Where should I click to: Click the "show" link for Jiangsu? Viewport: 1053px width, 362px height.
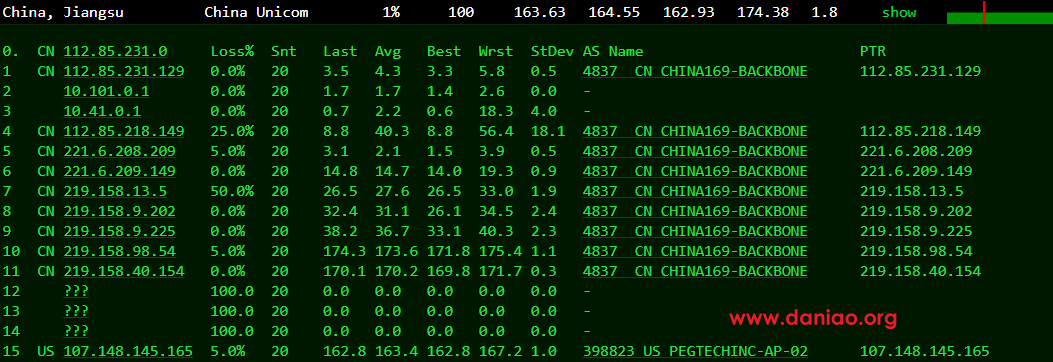point(899,13)
